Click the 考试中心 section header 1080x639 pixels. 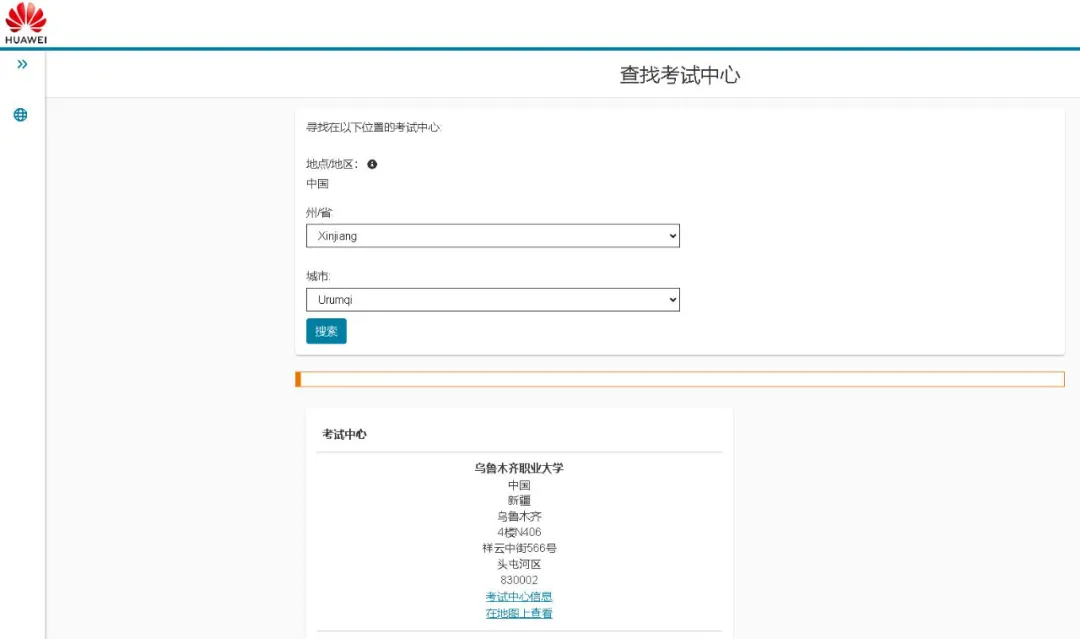click(344, 434)
